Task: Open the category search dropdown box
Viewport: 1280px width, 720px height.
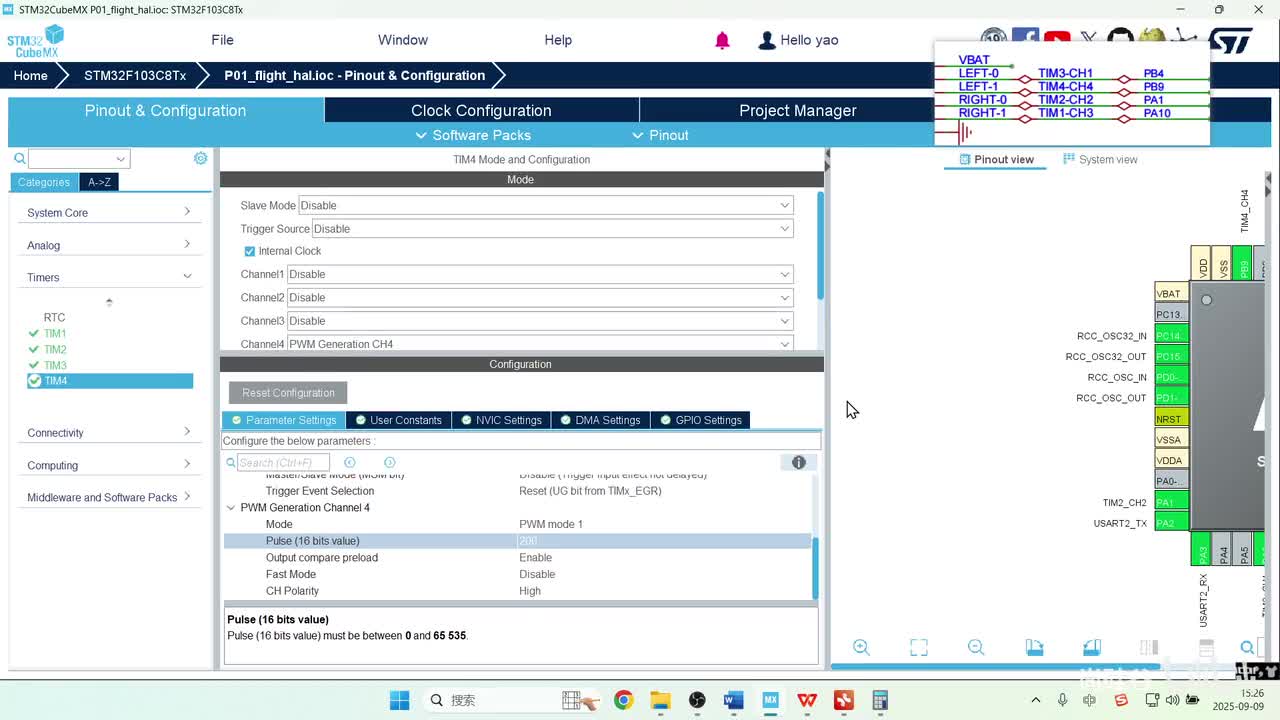Action: pos(79,158)
